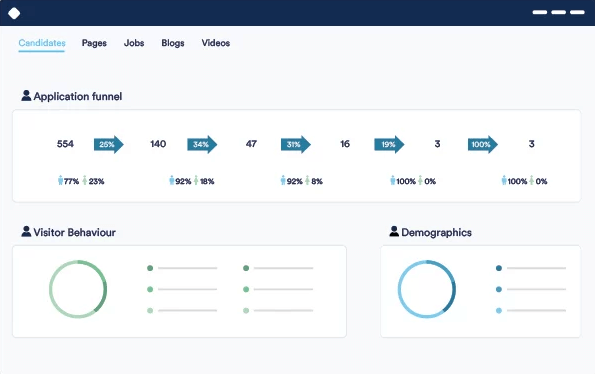Click the female icon next to 18%
Image resolution: width=595 pixels, height=374 pixels.
(x=196, y=180)
